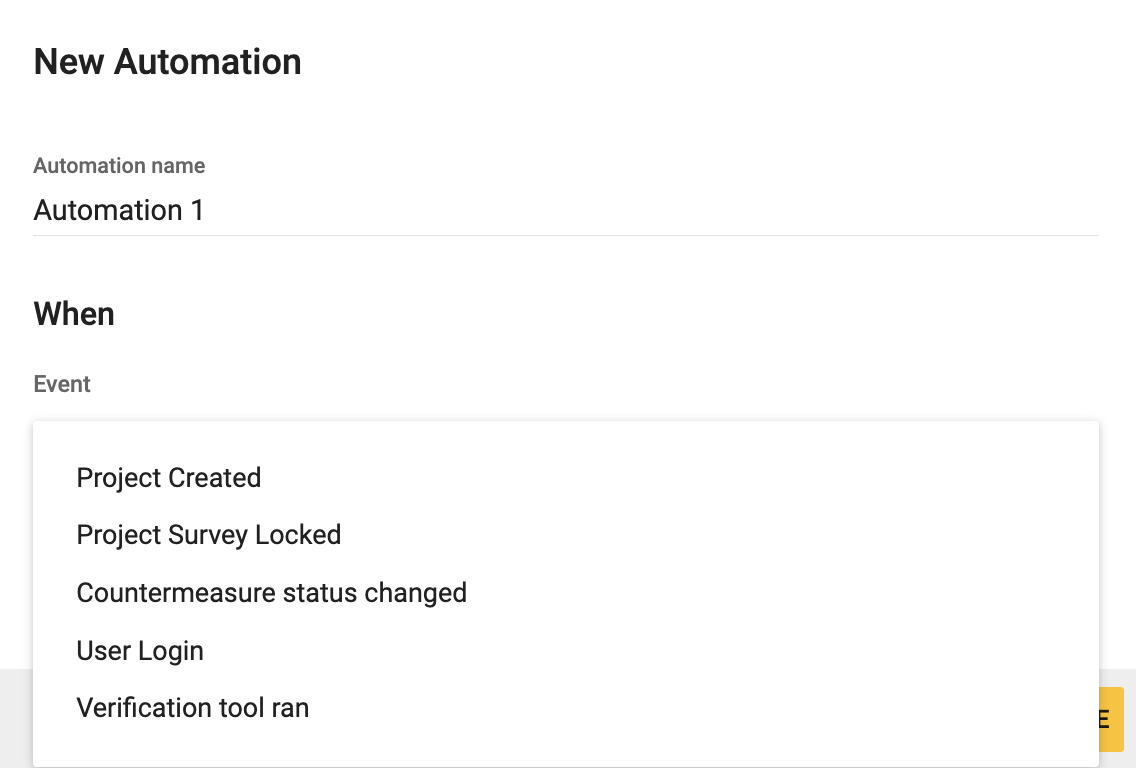The height and width of the screenshot is (768, 1136).
Task: Select User Login as the trigger event
Action: 140,651
